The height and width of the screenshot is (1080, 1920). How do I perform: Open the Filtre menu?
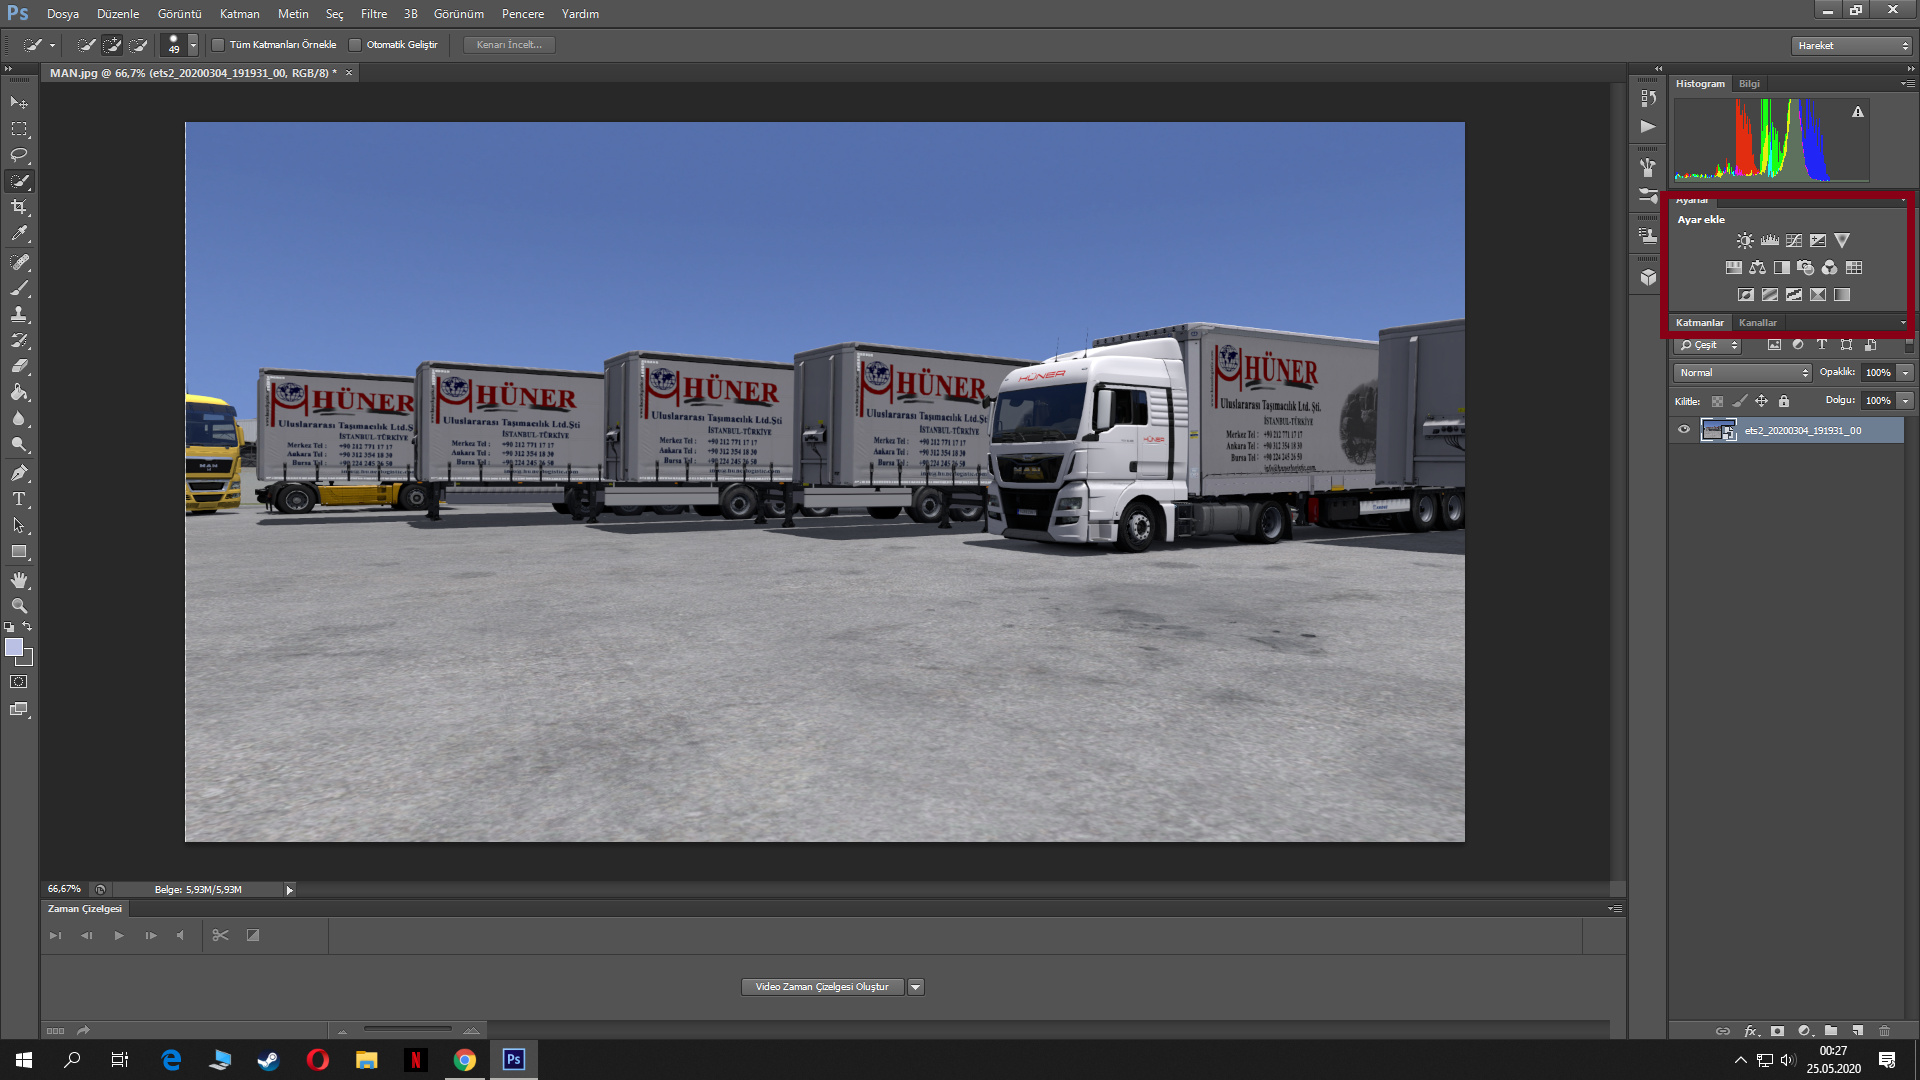pos(374,14)
